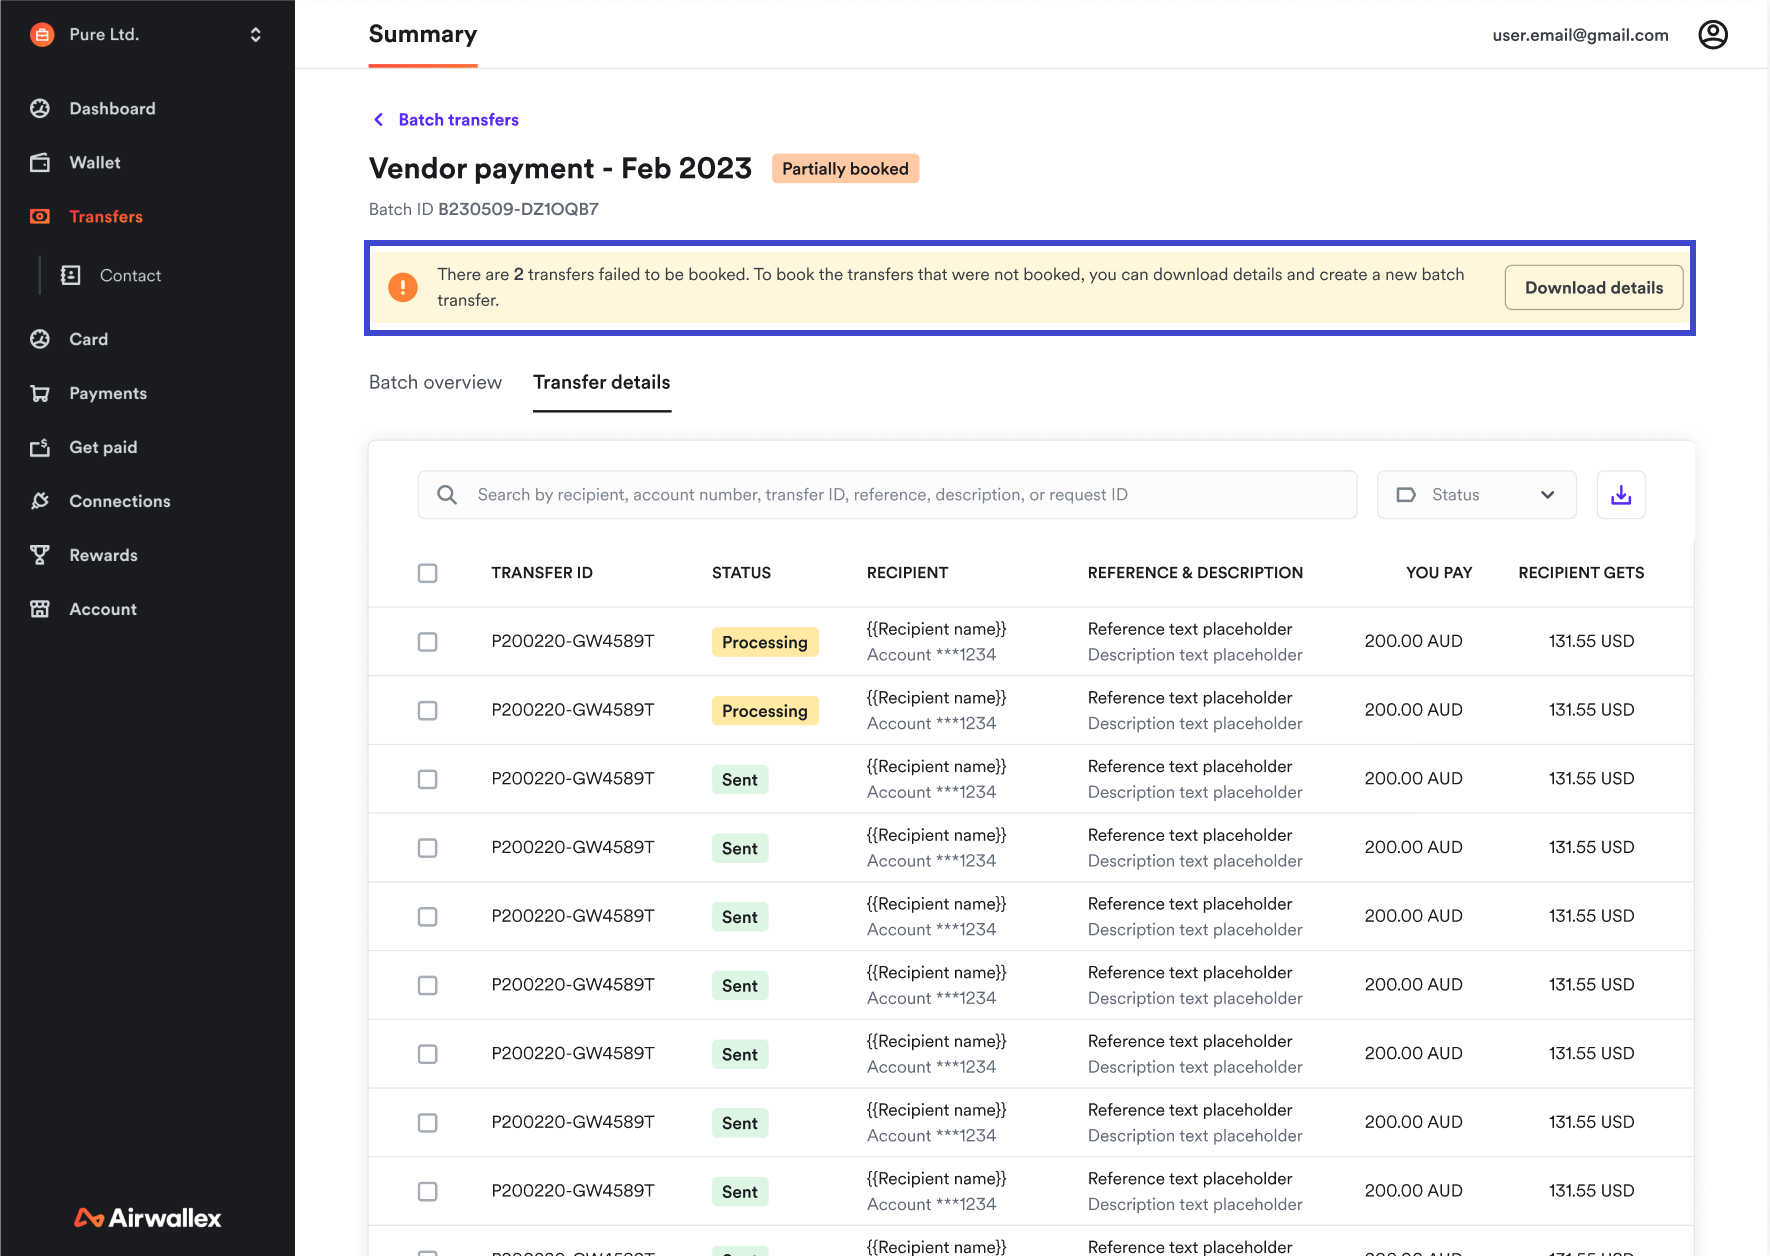Check the fourth Sent transfer row checkbox
The width and height of the screenshot is (1770, 1256).
428,985
